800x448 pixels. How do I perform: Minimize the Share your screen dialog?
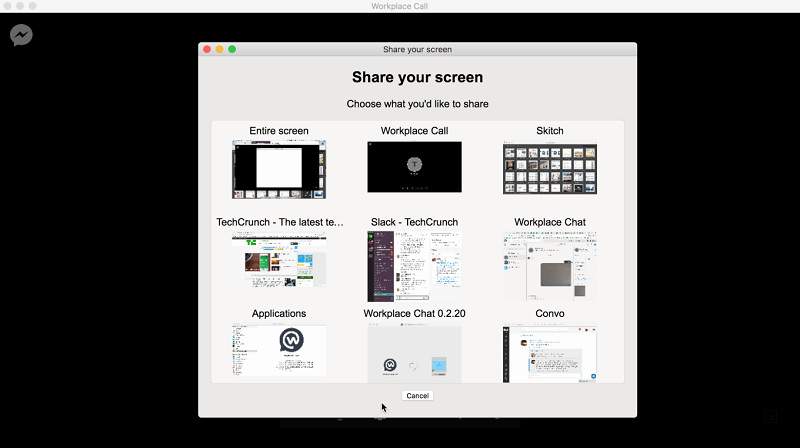(220, 49)
